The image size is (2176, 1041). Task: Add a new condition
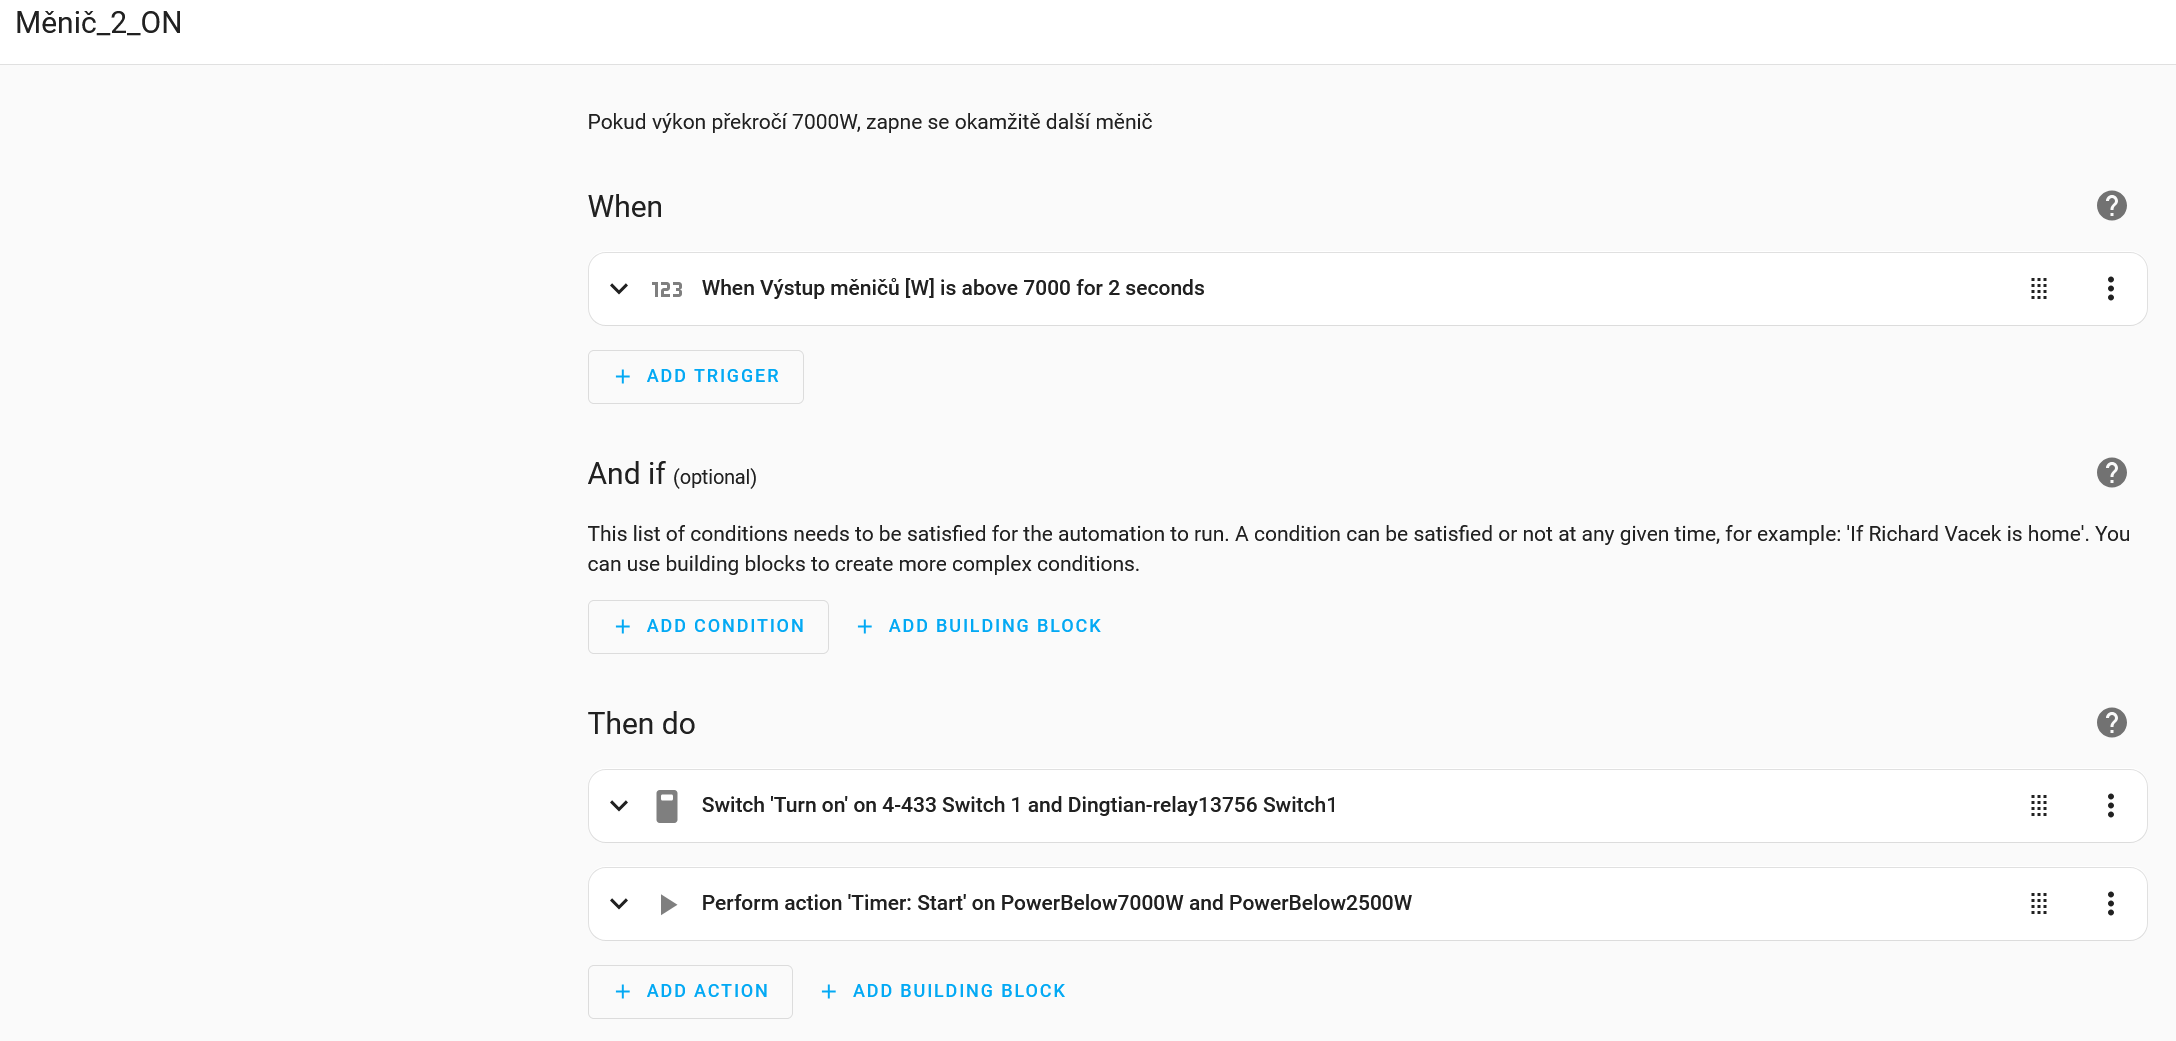click(x=708, y=627)
